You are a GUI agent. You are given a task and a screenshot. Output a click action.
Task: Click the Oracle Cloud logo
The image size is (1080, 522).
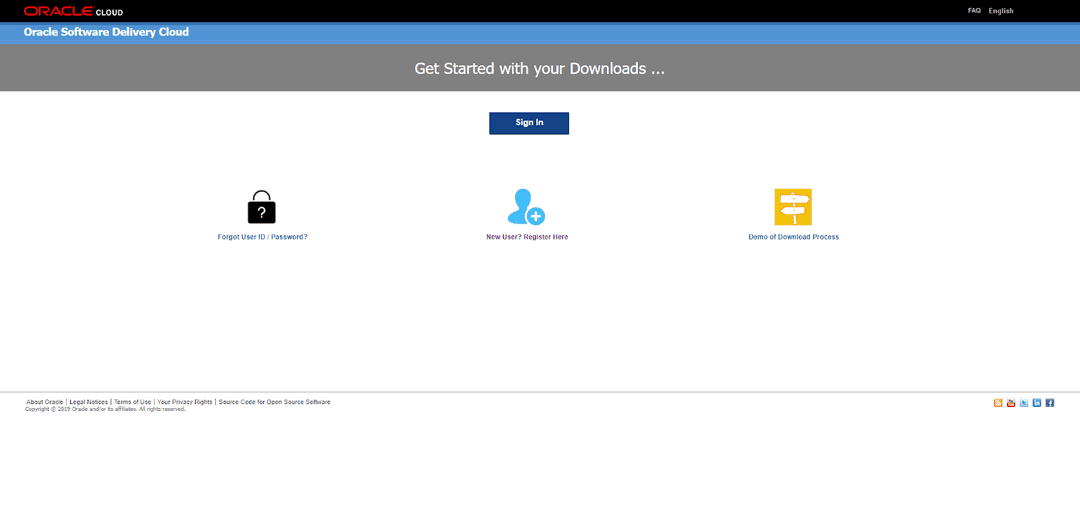click(x=73, y=11)
